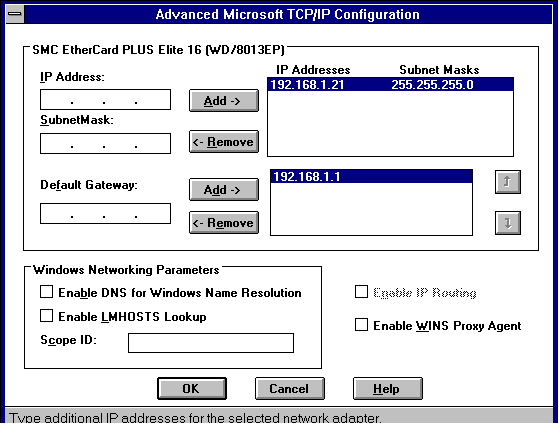This screenshot has height=424, width=559.
Task: Click Add button for Default Gateway
Action: pyautogui.click(x=224, y=189)
